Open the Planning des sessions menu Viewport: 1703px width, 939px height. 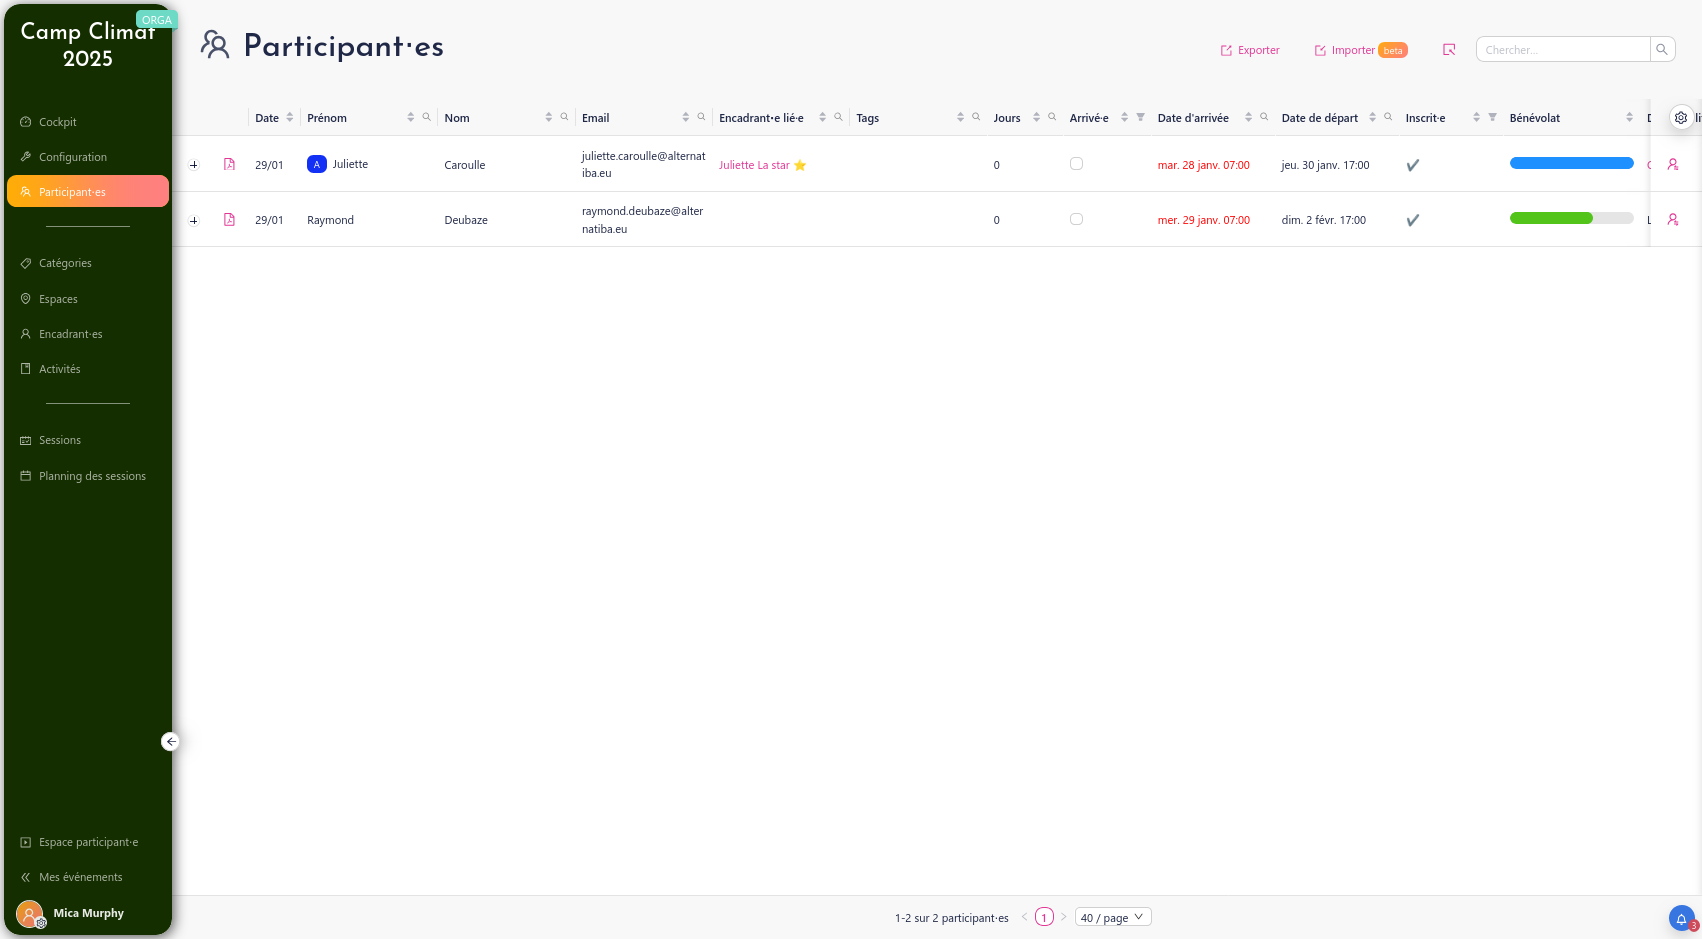pos(92,476)
